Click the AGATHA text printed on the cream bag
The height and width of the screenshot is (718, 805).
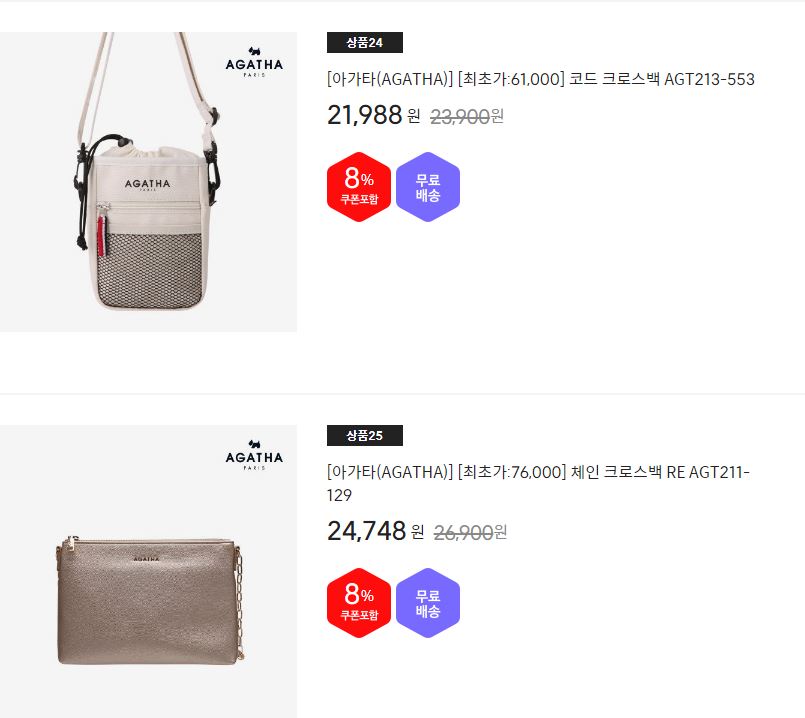[147, 184]
